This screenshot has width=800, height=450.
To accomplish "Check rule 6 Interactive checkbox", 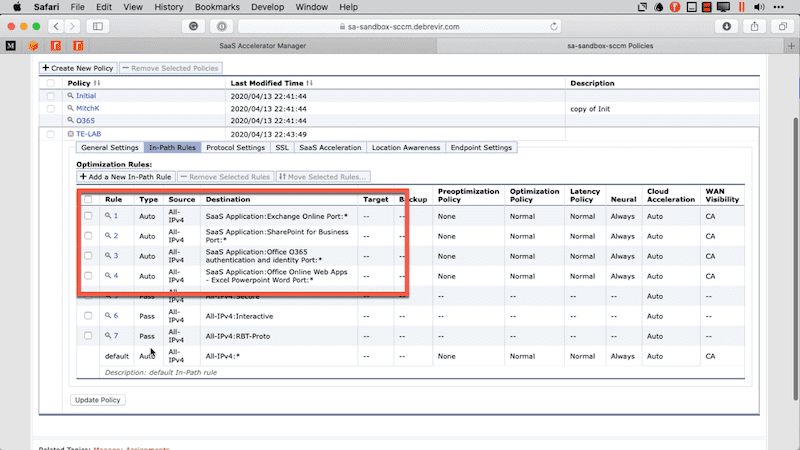I will point(88,316).
